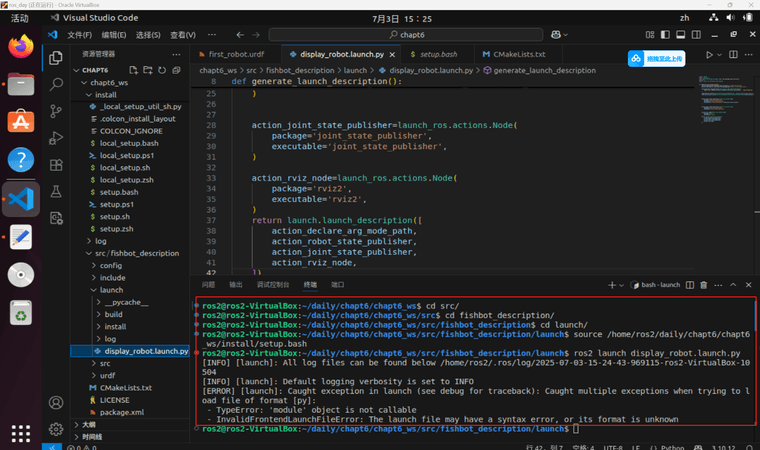Open the 文件(F) menu
The image size is (760, 450).
point(79,35)
